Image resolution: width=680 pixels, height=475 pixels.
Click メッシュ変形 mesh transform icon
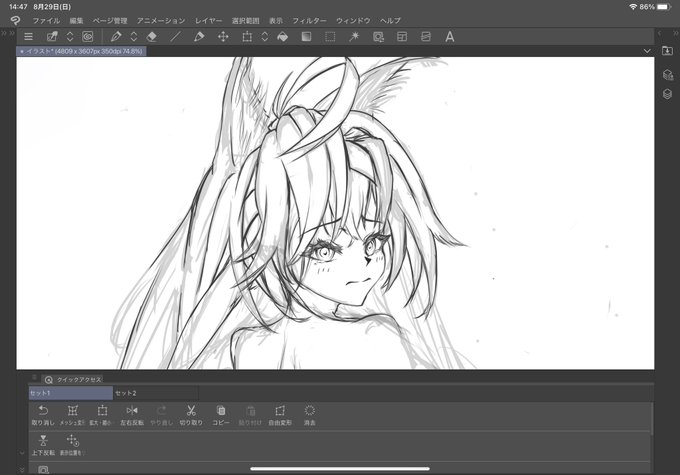coord(72,415)
